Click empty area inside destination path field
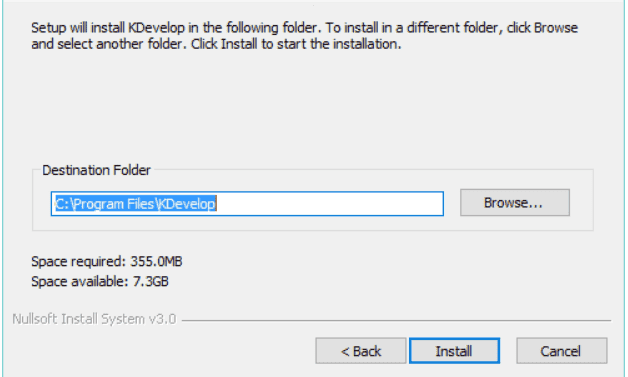Image resolution: width=628 pixels, height=377 pixels. [x=328, y=204]
